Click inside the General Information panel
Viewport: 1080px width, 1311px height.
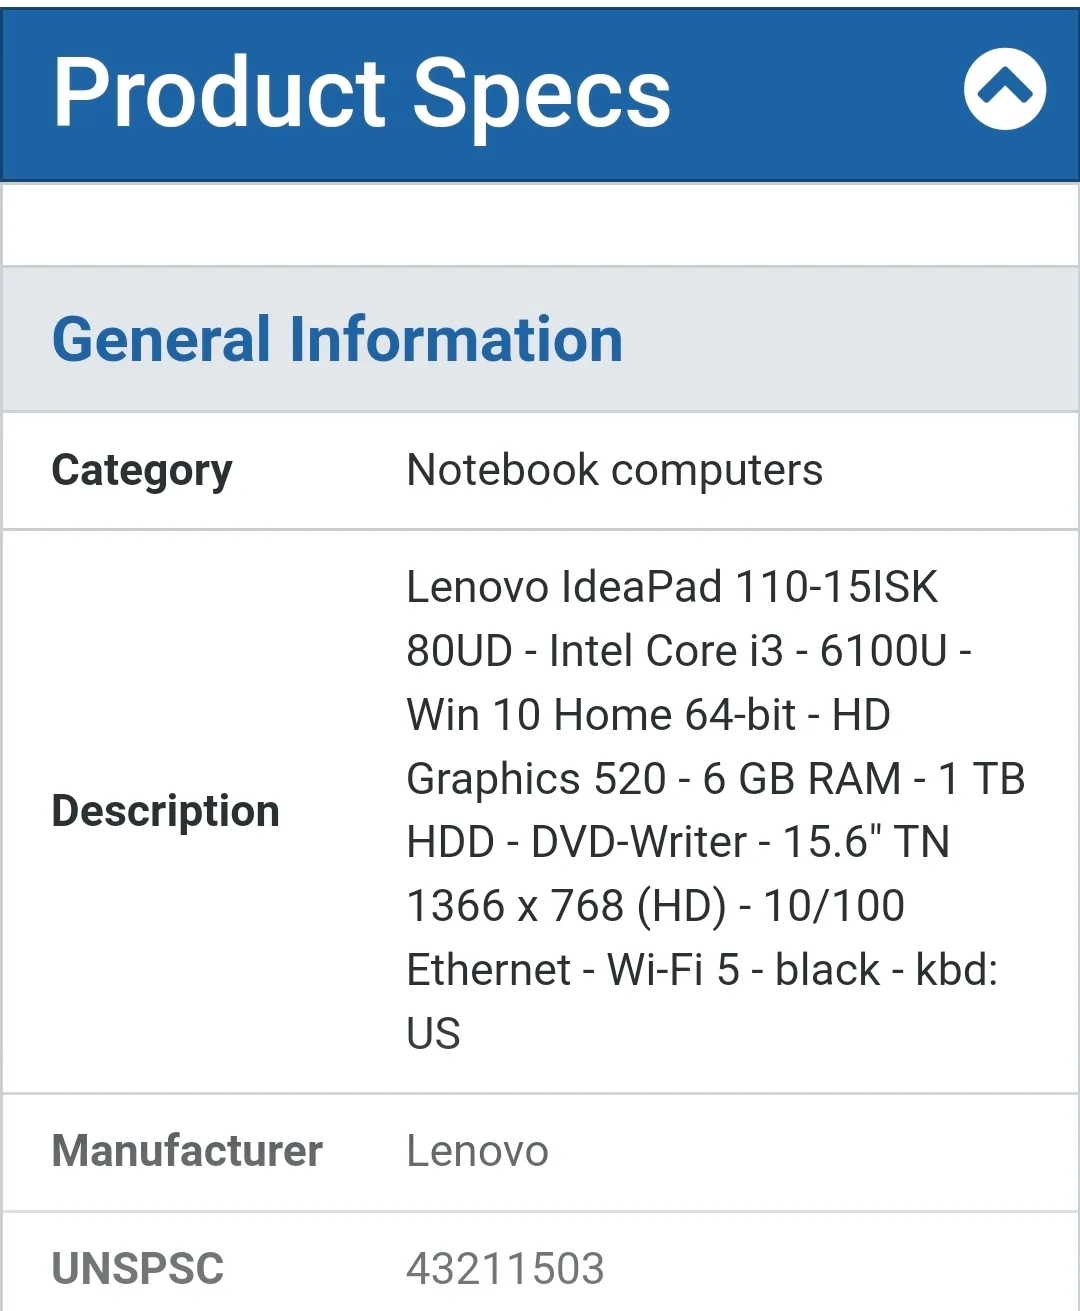pos(540,338)
